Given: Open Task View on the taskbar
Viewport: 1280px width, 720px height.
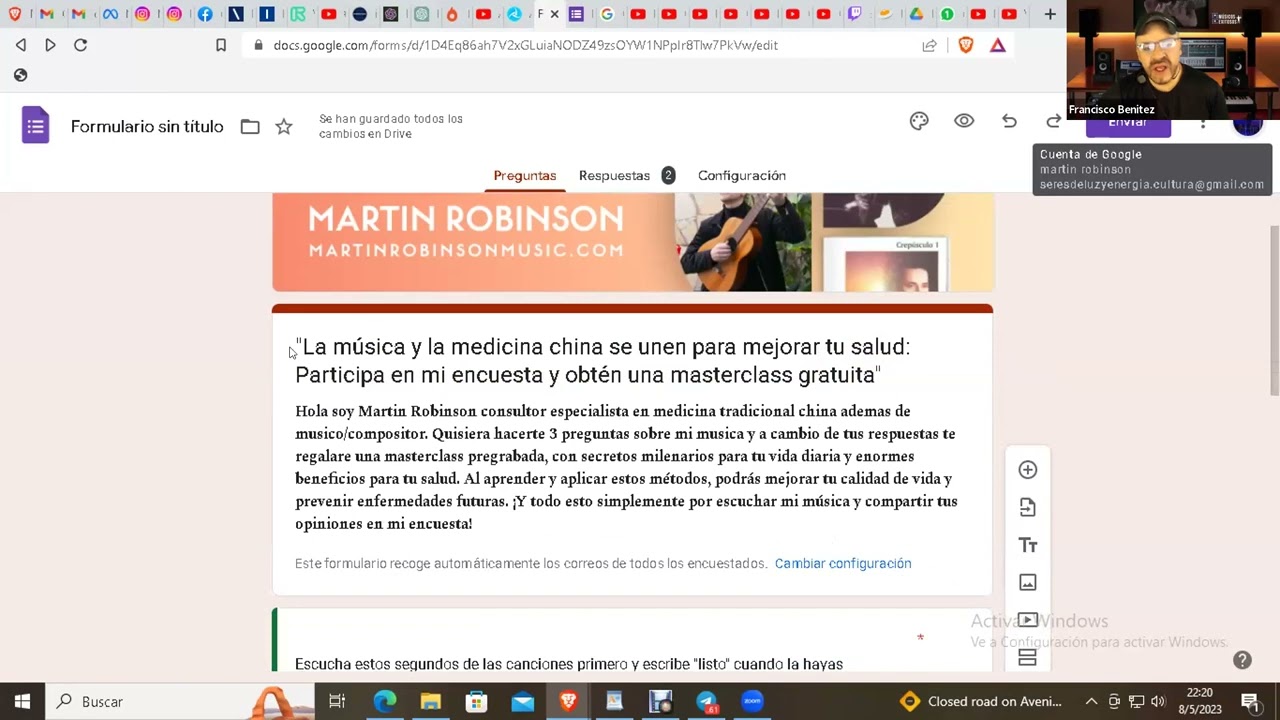Looking at the screenshot, I should [337, 702].
